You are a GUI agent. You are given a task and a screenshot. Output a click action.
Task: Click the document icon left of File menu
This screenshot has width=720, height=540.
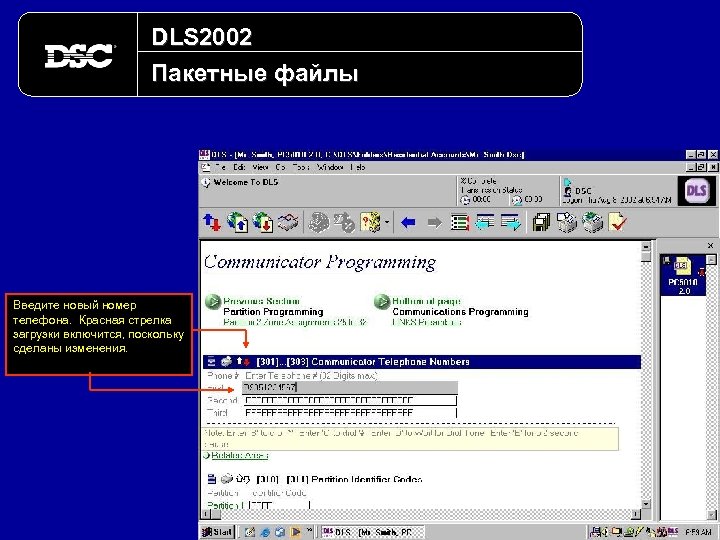click(x=206, y=167)
